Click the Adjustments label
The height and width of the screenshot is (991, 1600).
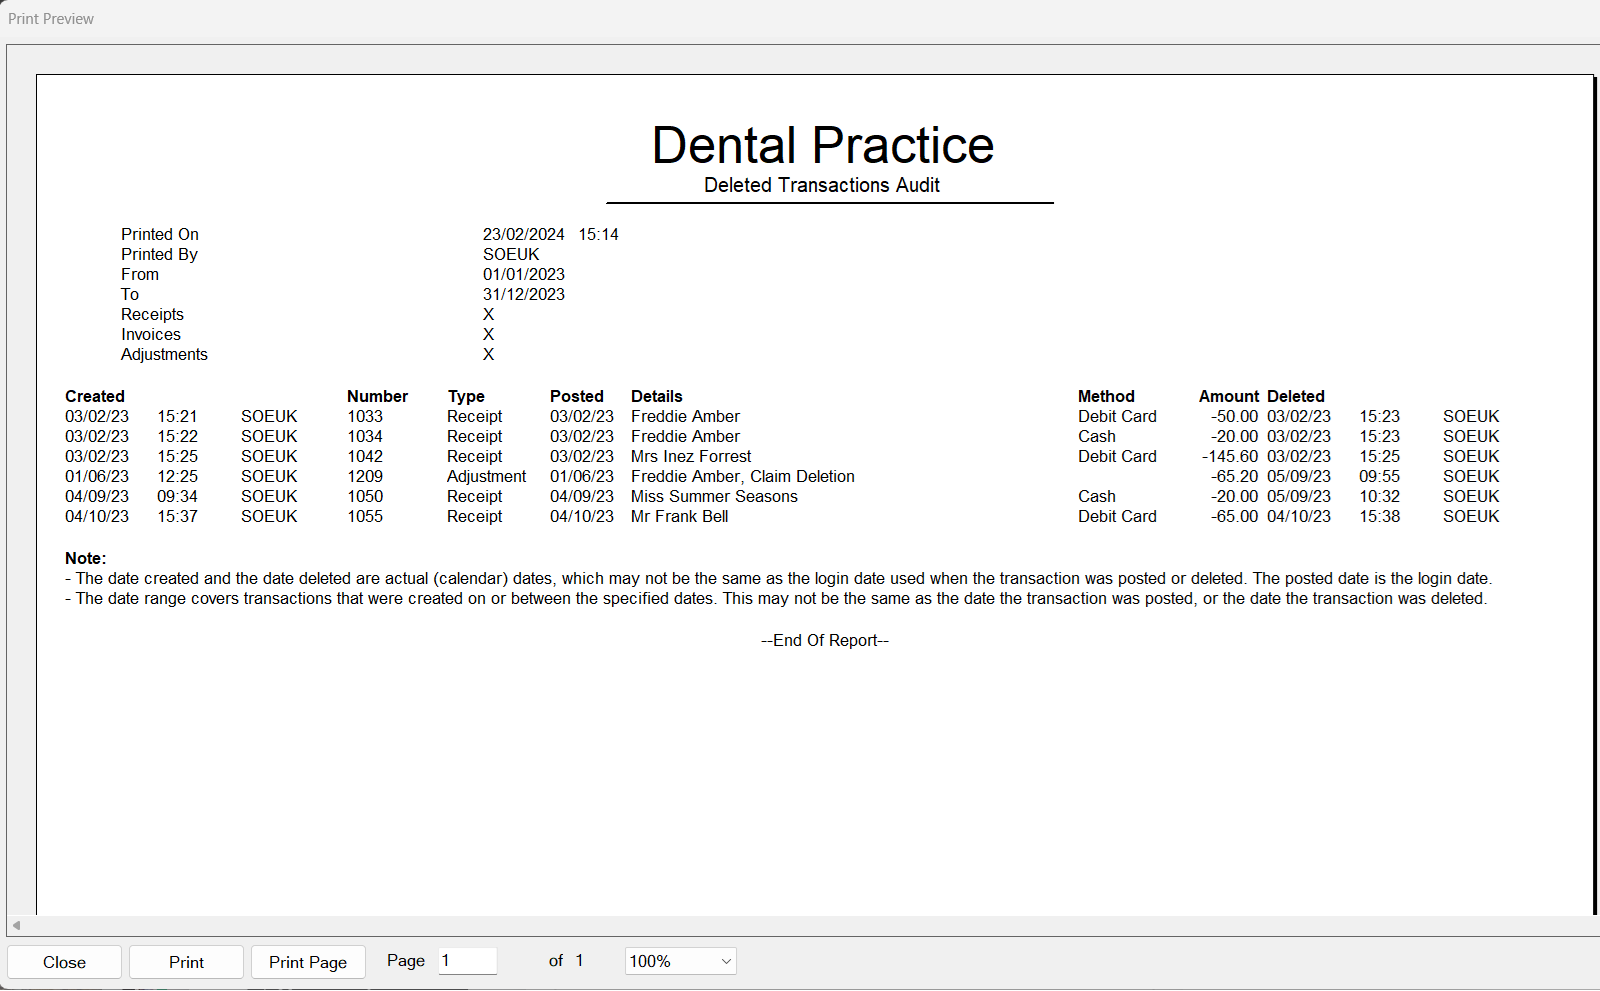pyautogui.click(x=164, y=354)
